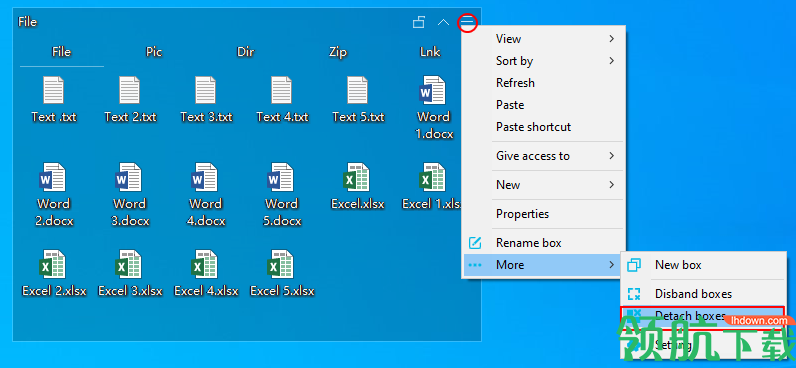The image size is (796, 368).
Task: Choose Refresh from the context menu
Action: click(x=543, y=83)
